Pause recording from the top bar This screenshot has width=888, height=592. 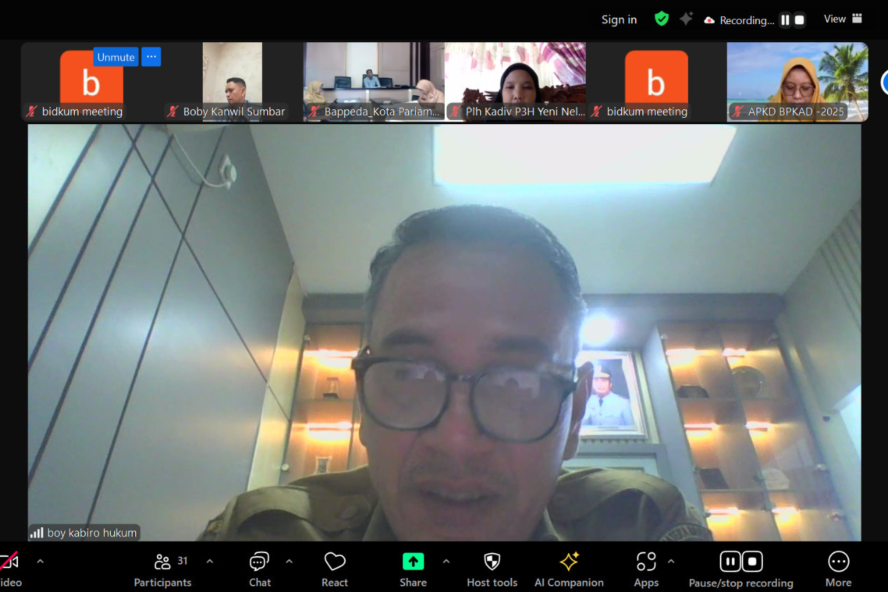click(785, 20)
